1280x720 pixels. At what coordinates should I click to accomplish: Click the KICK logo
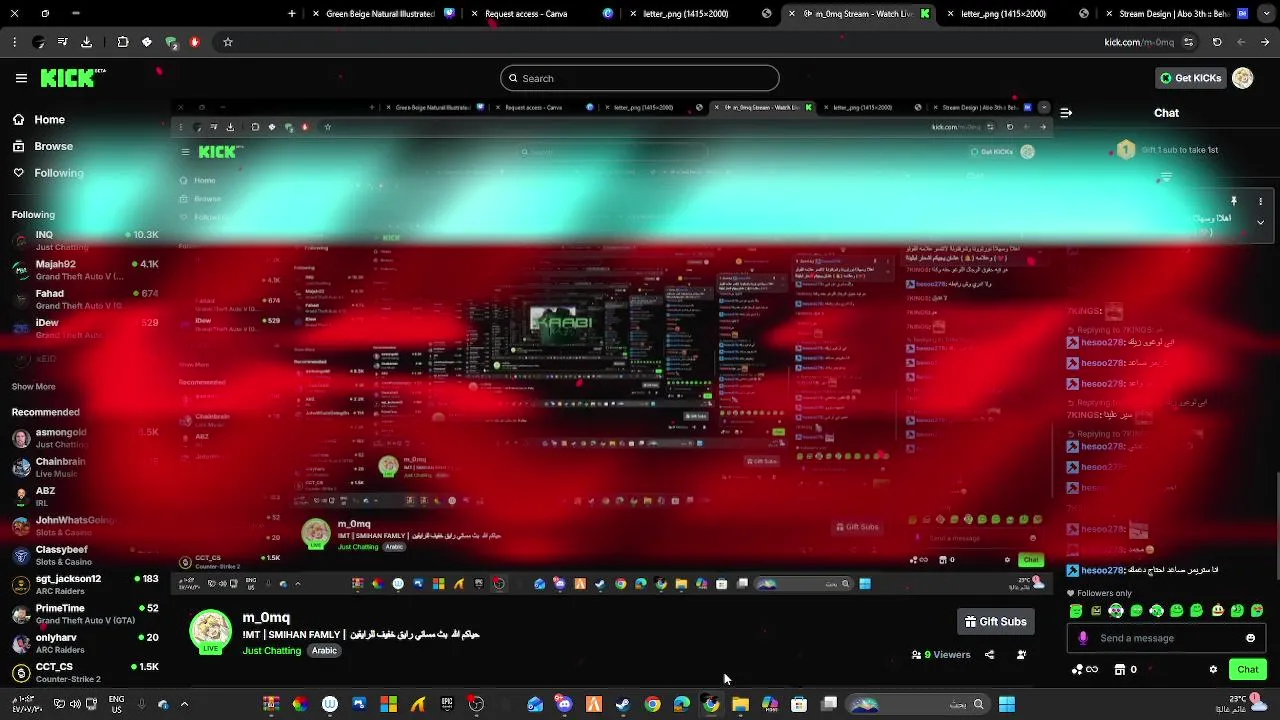click(x=73, y=78)
